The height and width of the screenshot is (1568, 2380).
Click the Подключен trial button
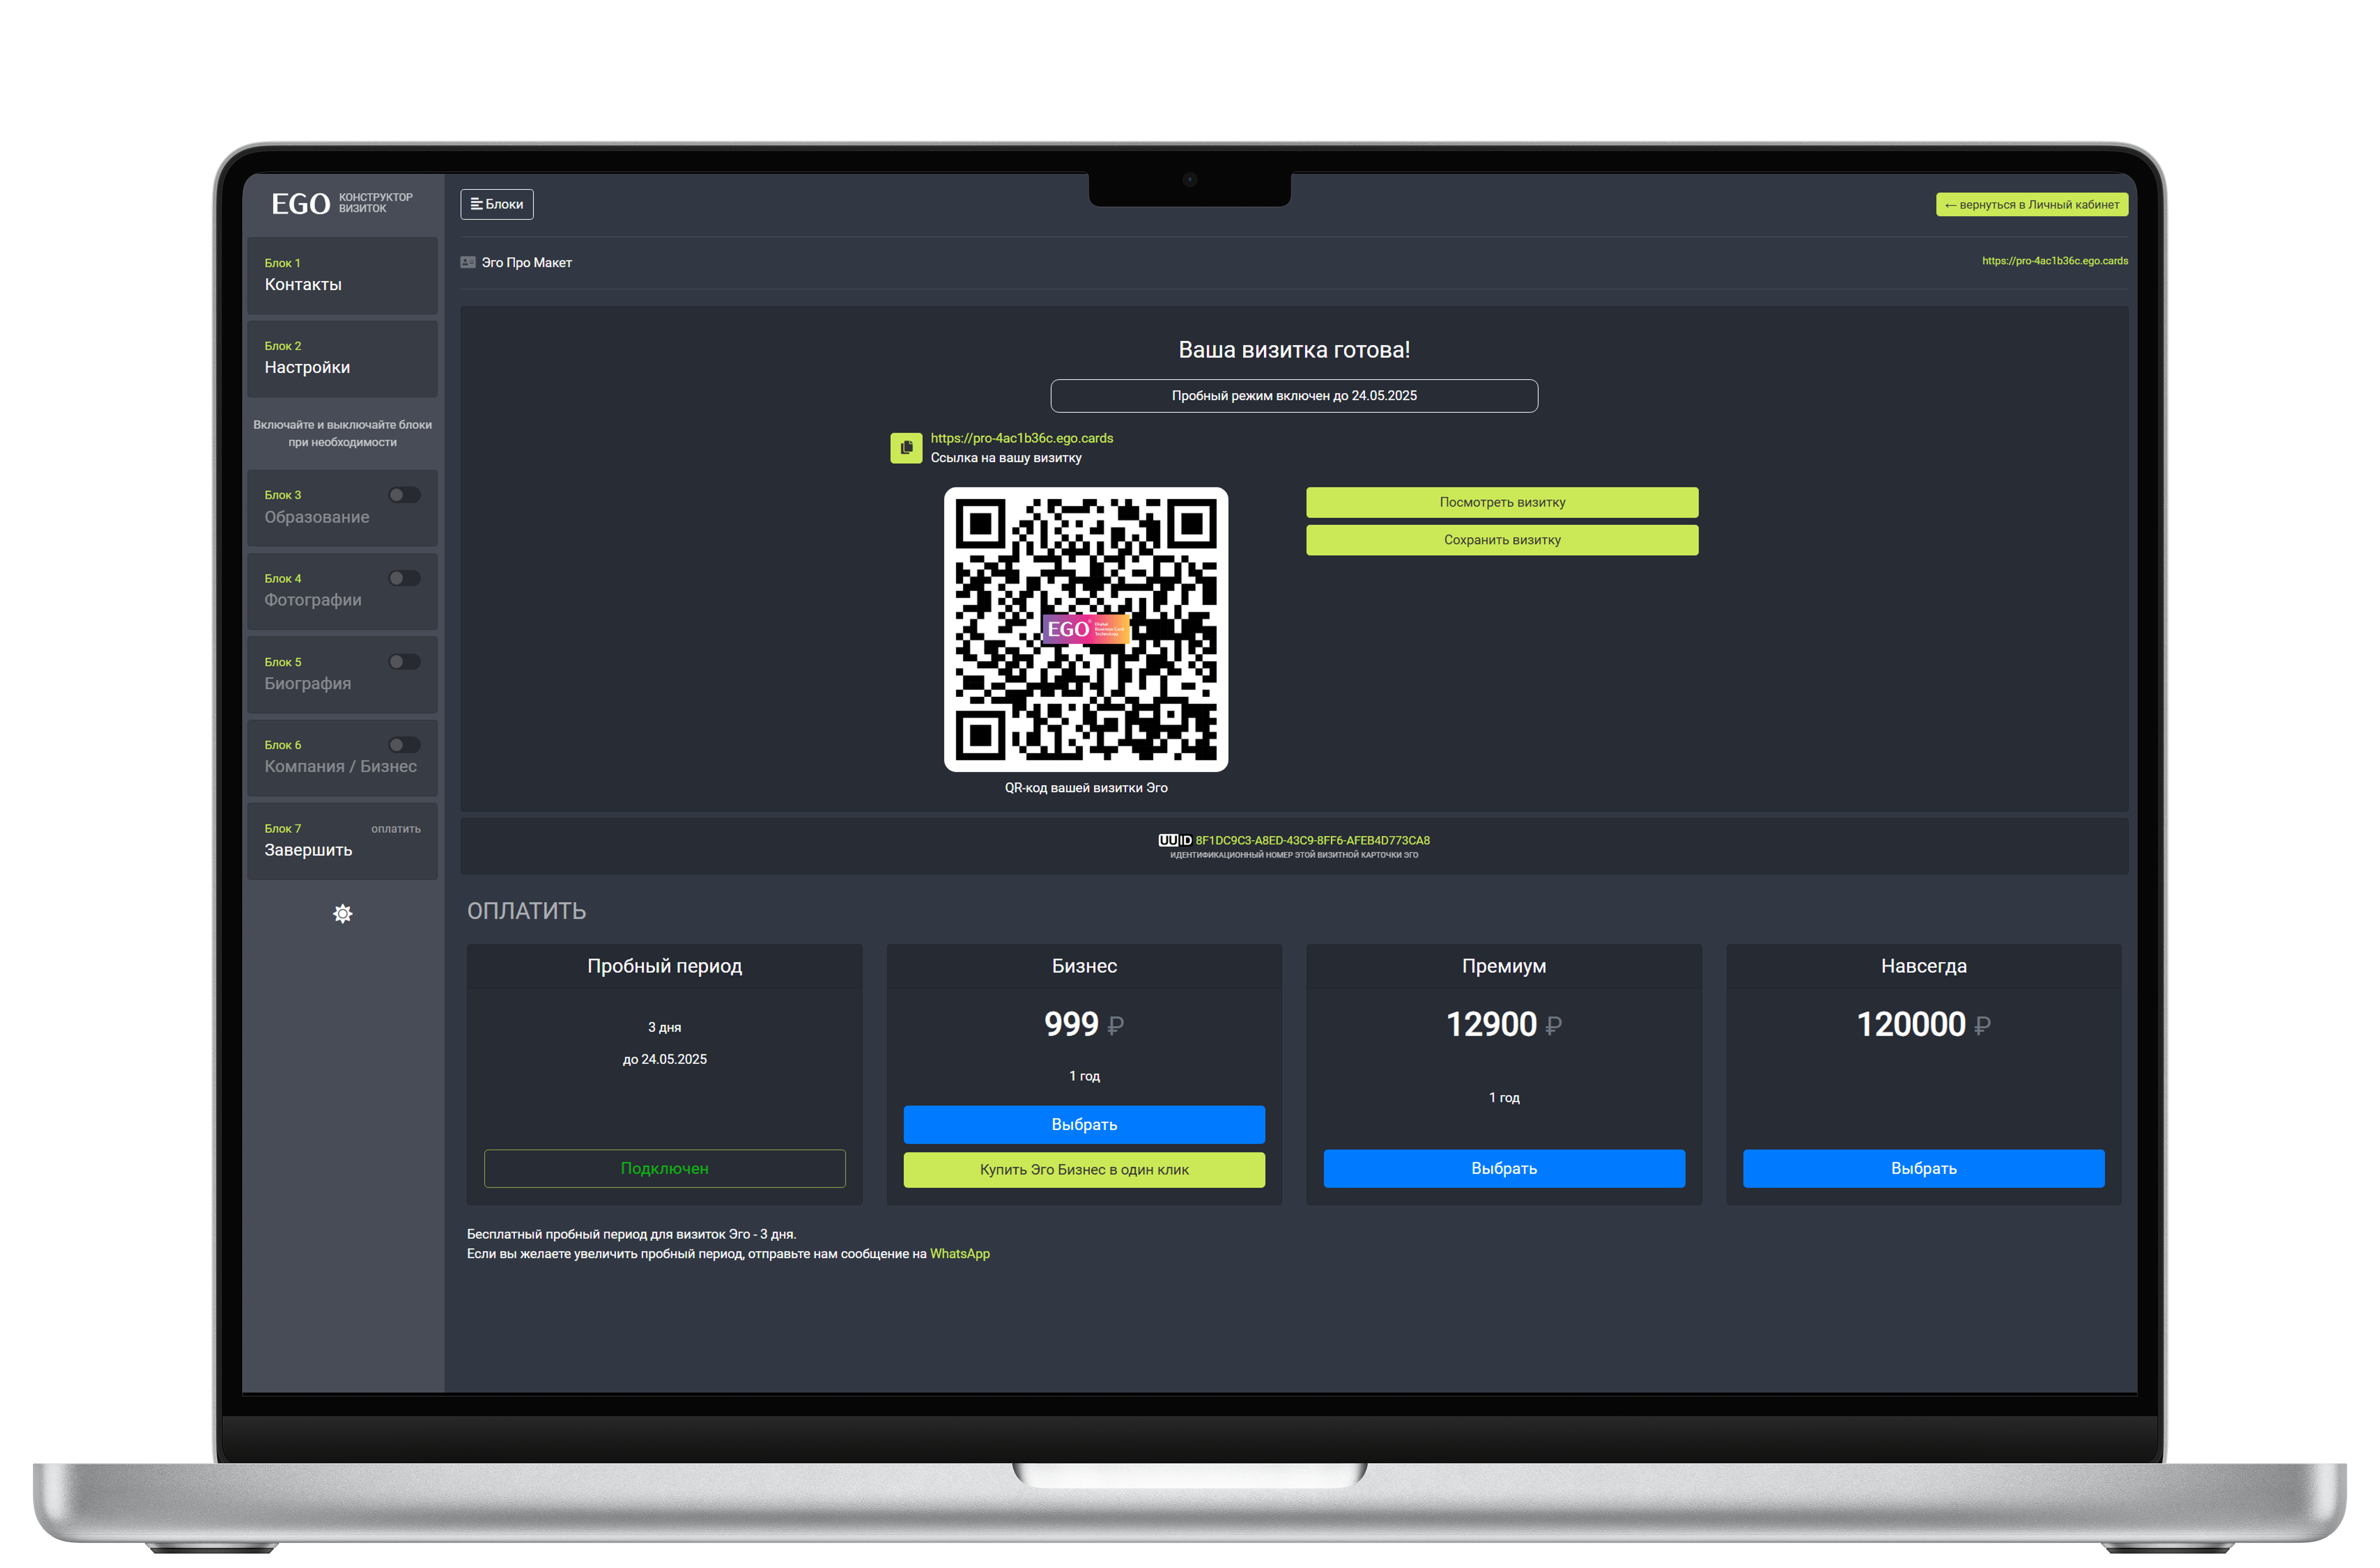pyautogui.click(x=664, y=1168)
